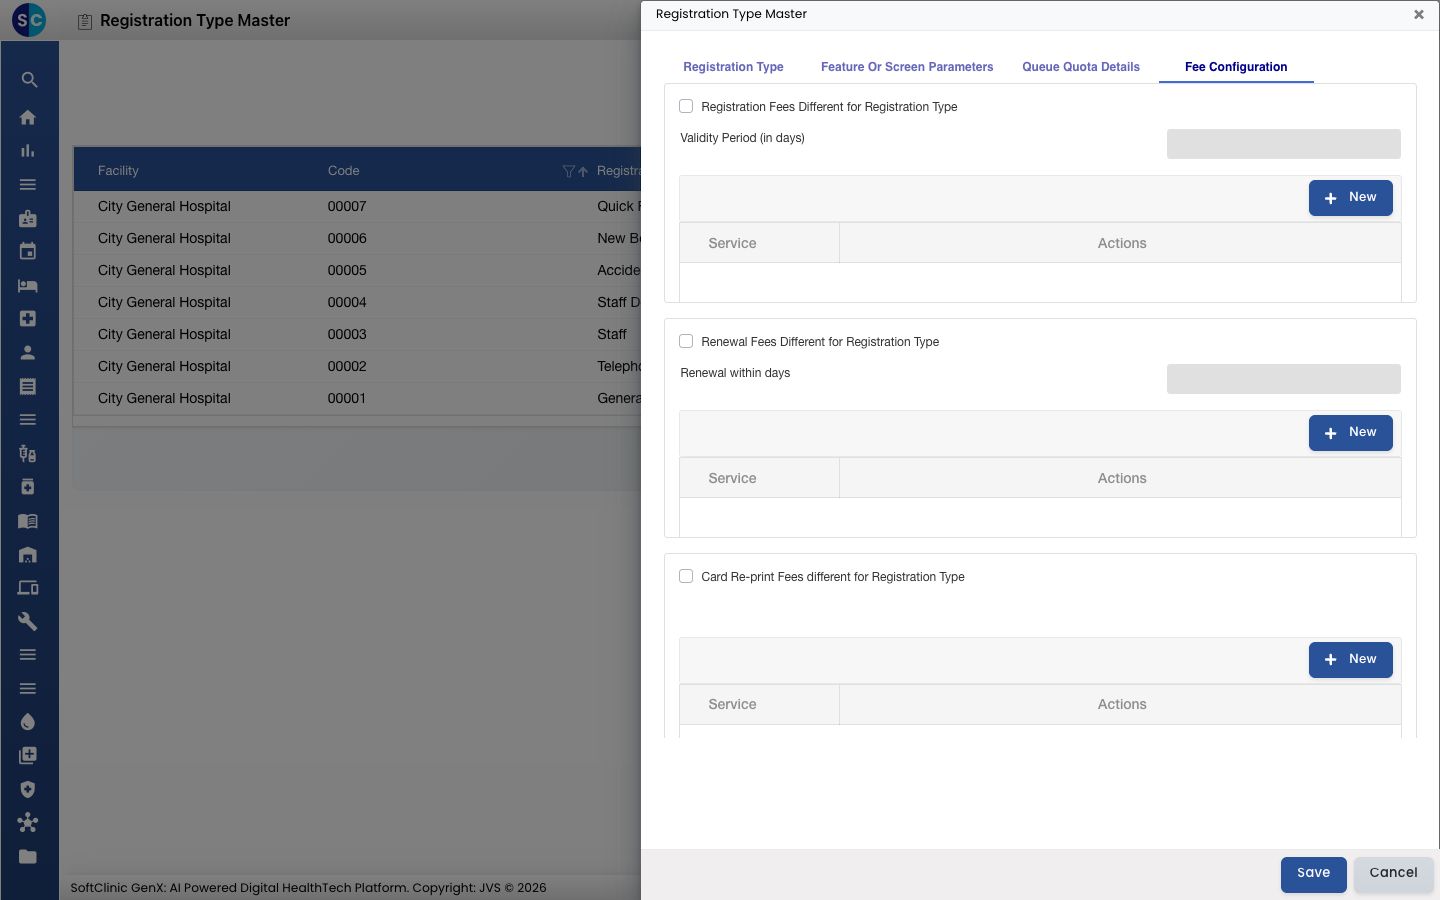Click the Renewal within days field
The width and height of the screenshot is (1440, 900).
pyautogui.click(x=1283, y=379)
